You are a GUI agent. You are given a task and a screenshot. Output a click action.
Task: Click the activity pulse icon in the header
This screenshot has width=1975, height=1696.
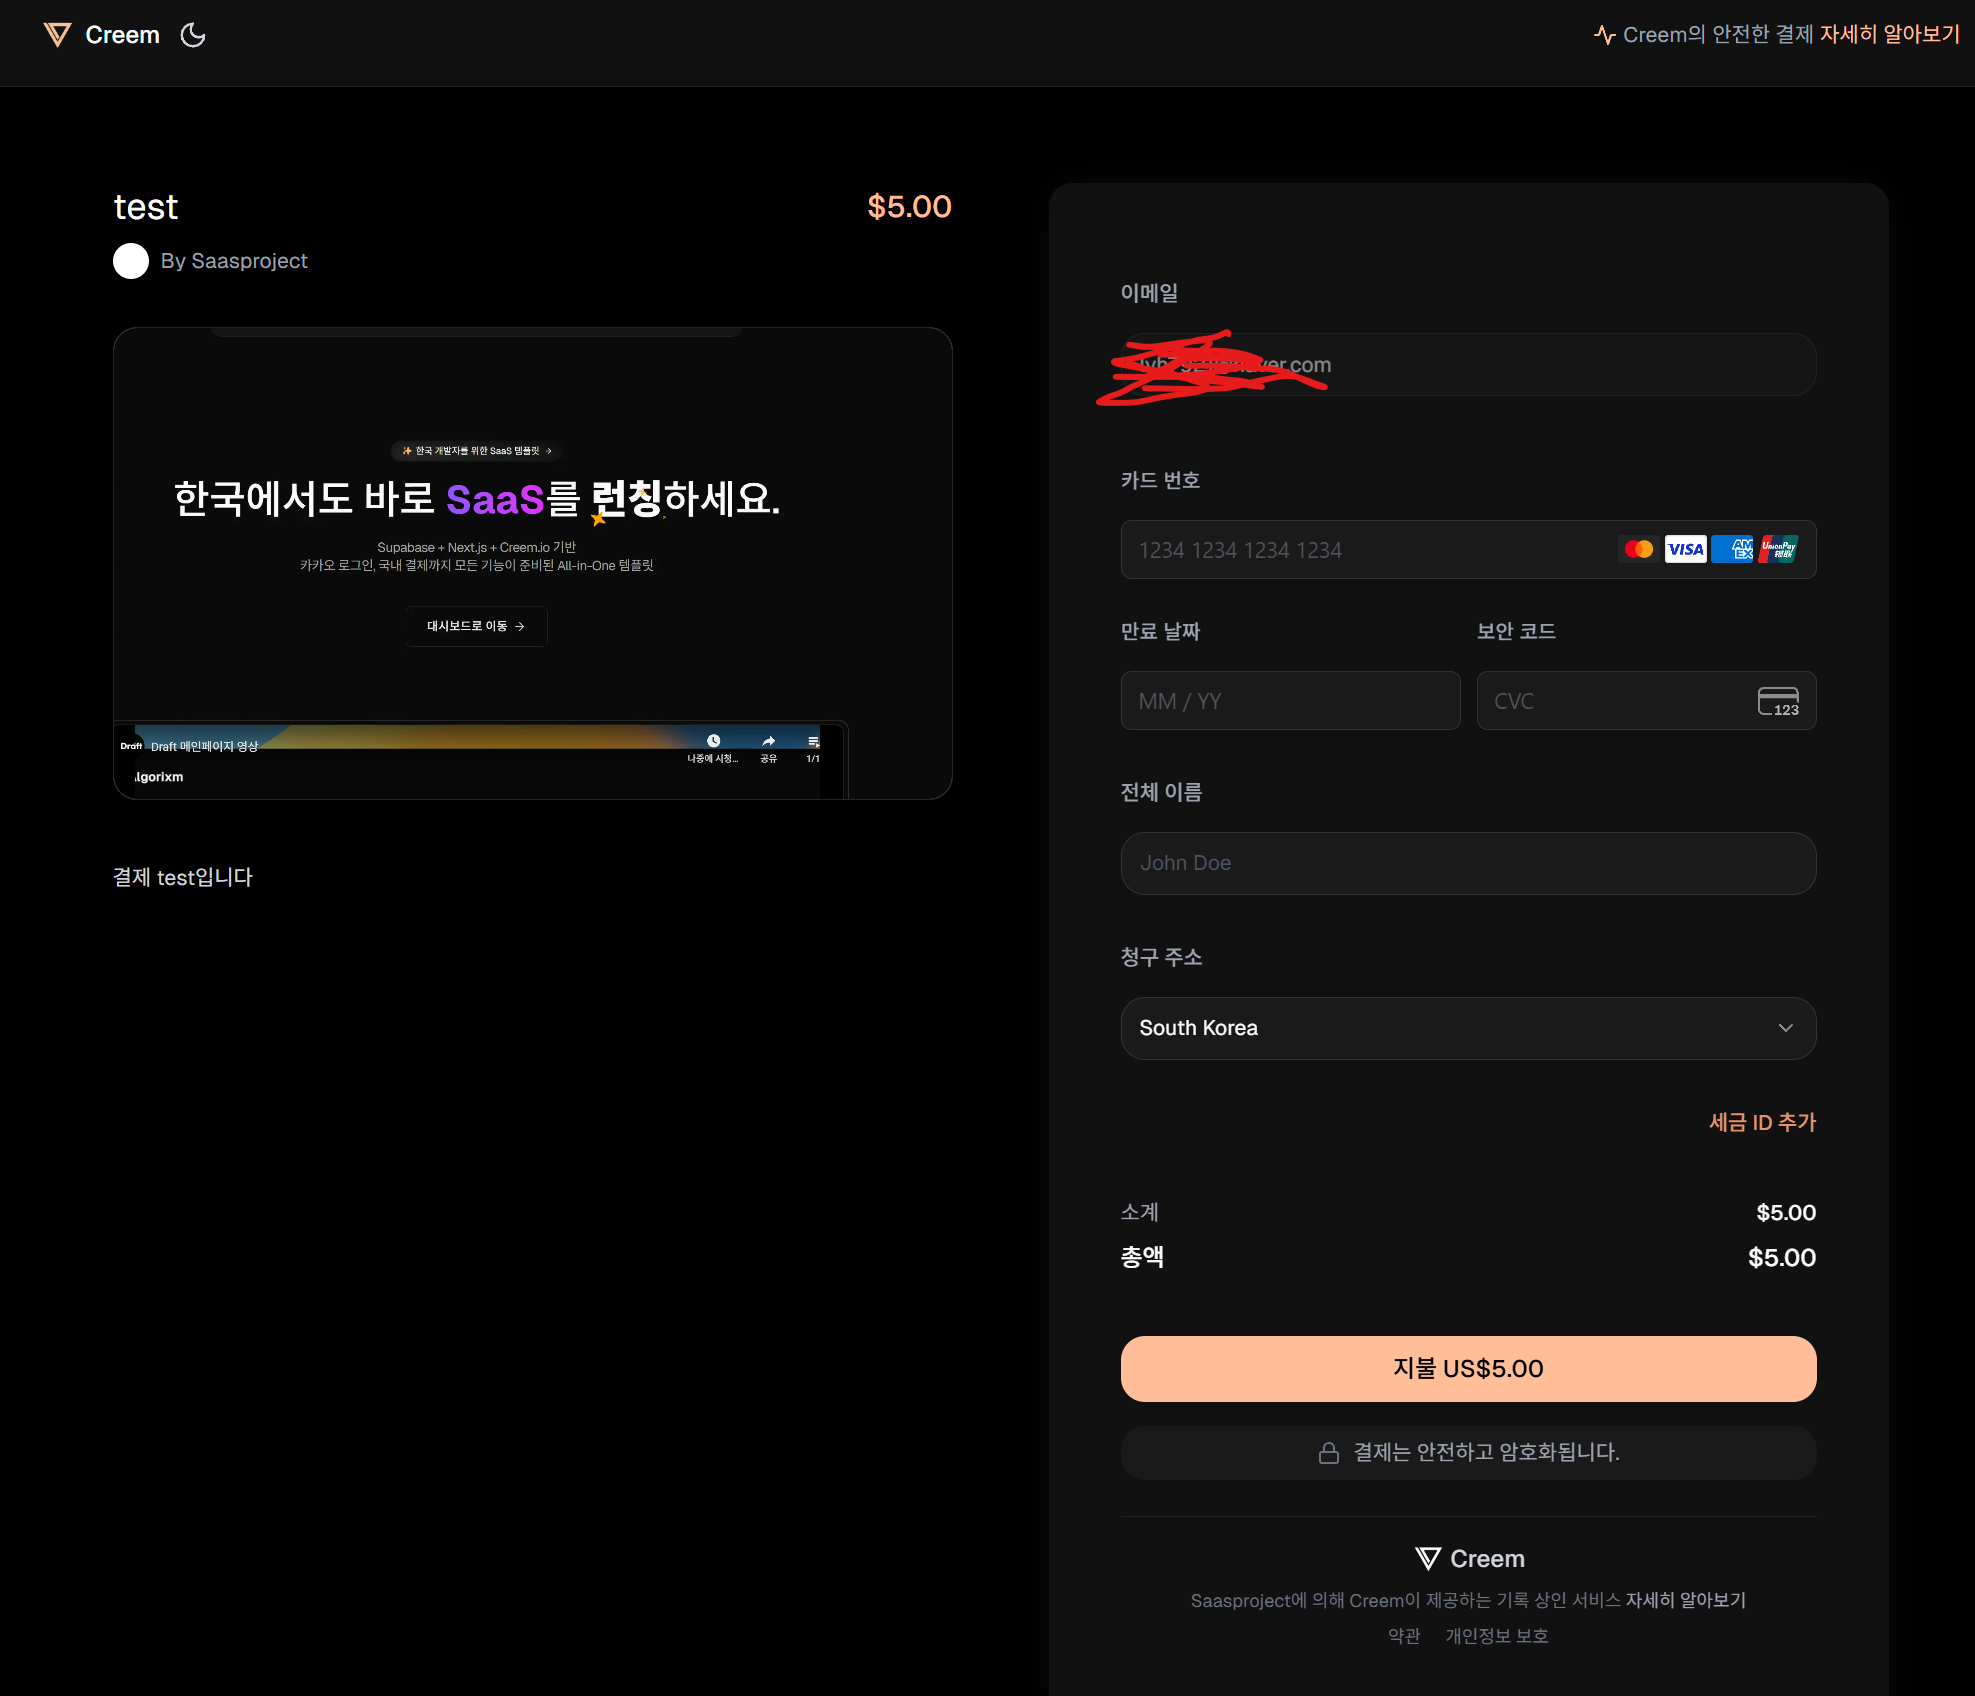(x=1604, y=33)
